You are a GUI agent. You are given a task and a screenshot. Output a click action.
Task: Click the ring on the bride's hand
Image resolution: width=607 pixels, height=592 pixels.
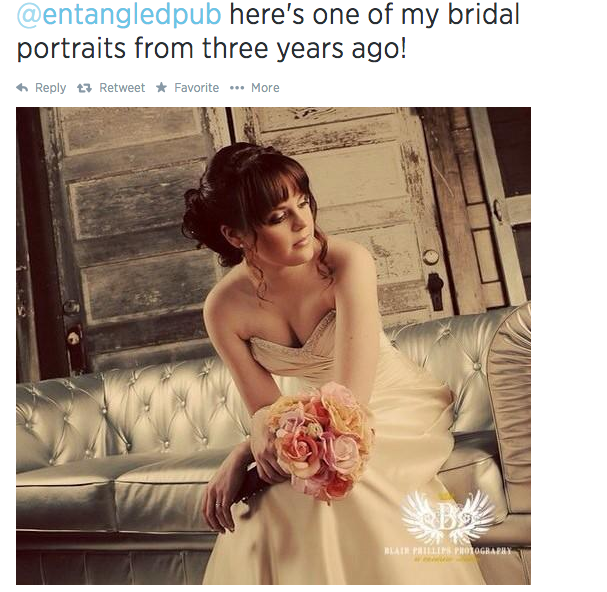pos(219,504)
